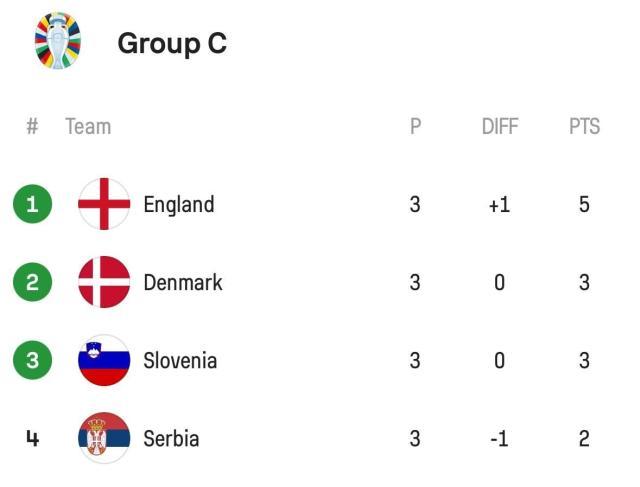Click Serbia's rank number 4
Image resolution: width=640 pixels, height=487 pixels.
coord(32,438)
